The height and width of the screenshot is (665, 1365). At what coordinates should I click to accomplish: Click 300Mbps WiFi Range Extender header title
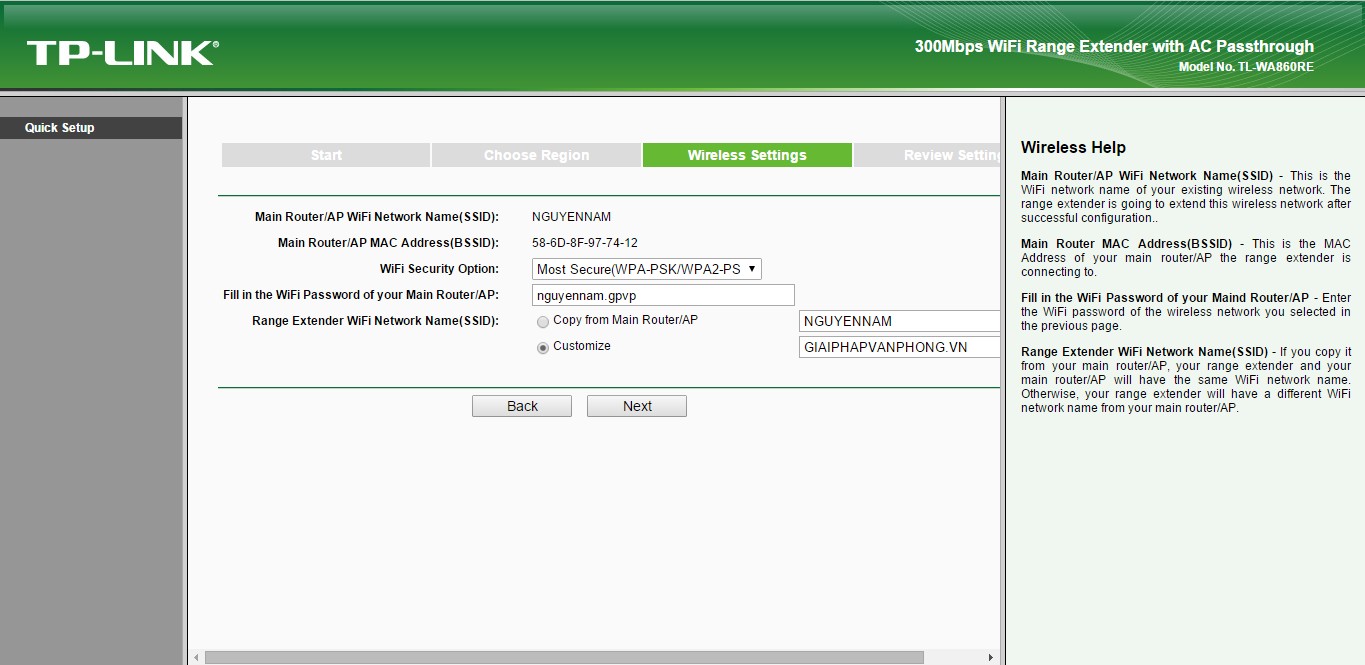click(x=1114, y=46)
